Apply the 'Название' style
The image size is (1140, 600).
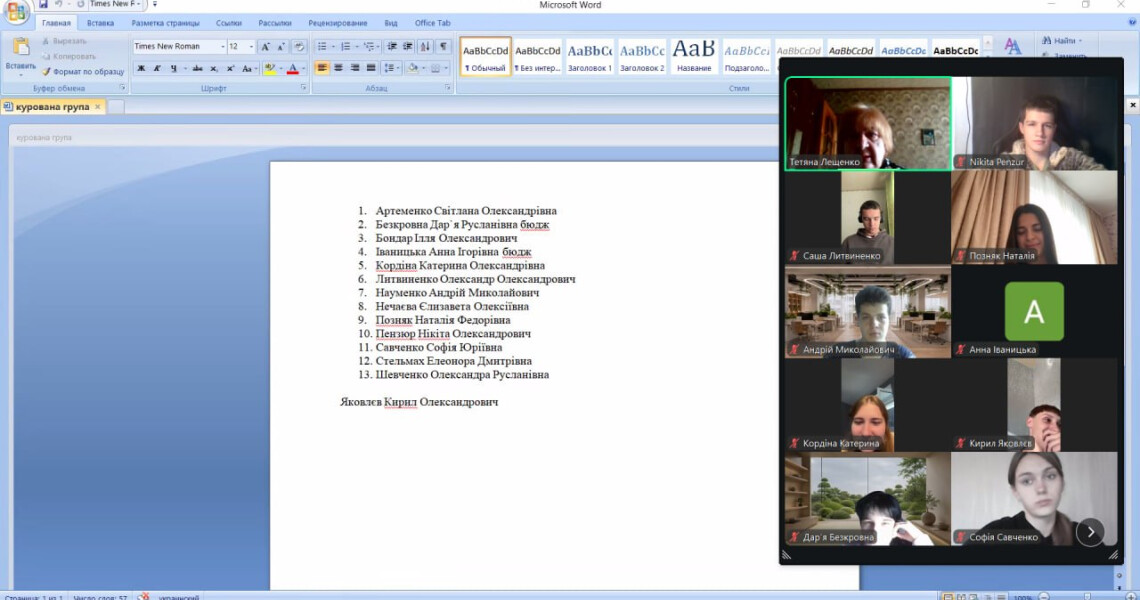pos(694,57)
